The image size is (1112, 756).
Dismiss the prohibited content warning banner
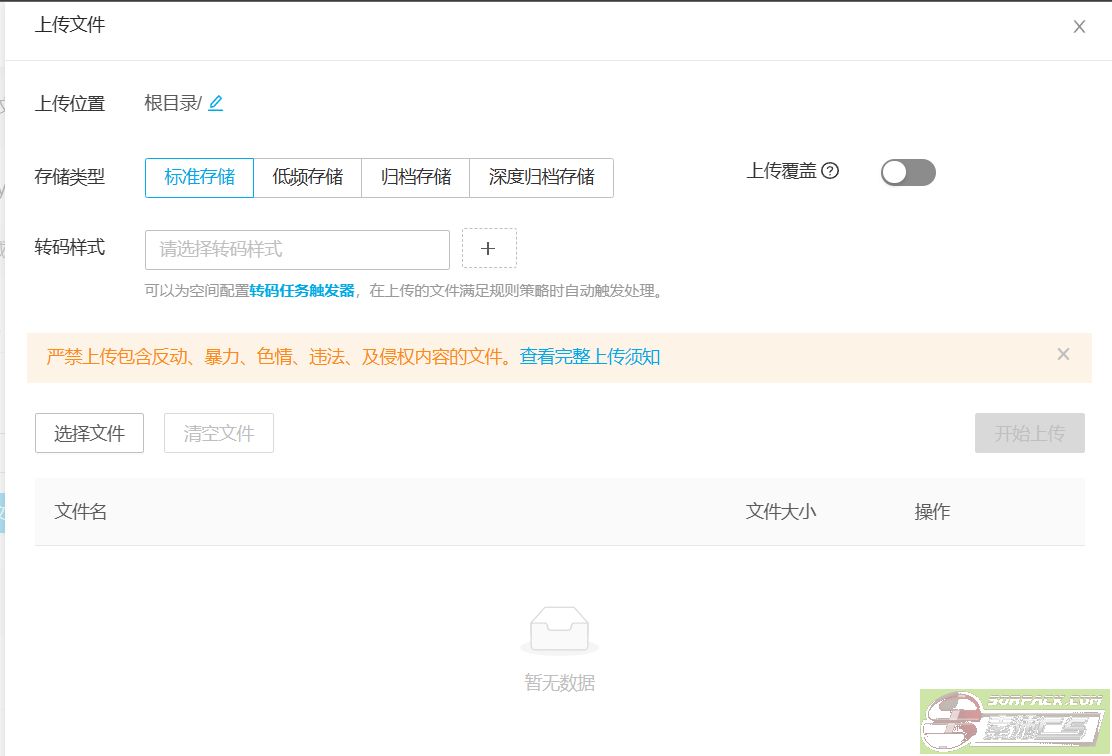[x=1063, y=354]
